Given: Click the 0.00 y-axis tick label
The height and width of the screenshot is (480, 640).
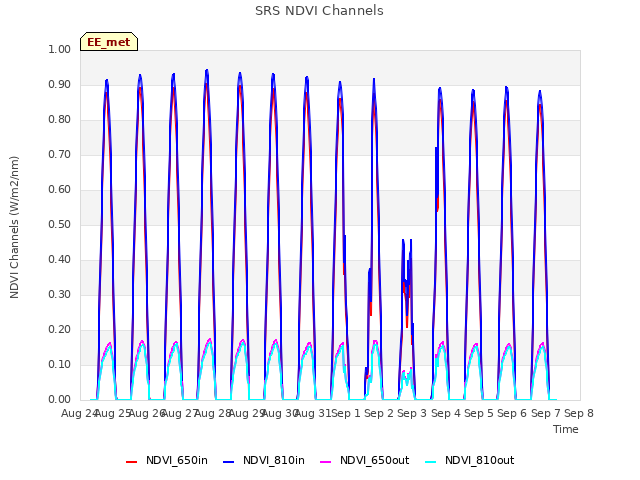Looking at the screenshot, I should [60, 400].
